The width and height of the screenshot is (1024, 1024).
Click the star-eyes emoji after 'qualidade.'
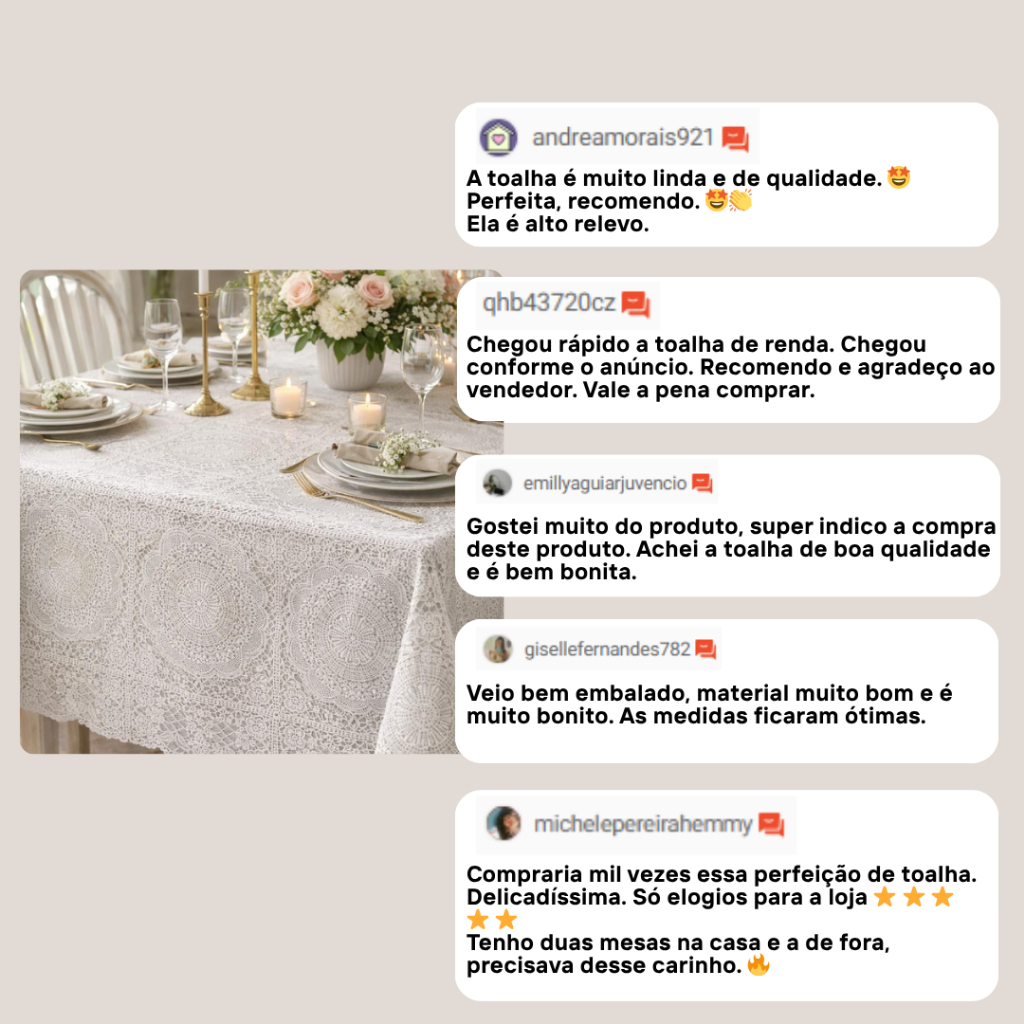click(x=899, y=177)
